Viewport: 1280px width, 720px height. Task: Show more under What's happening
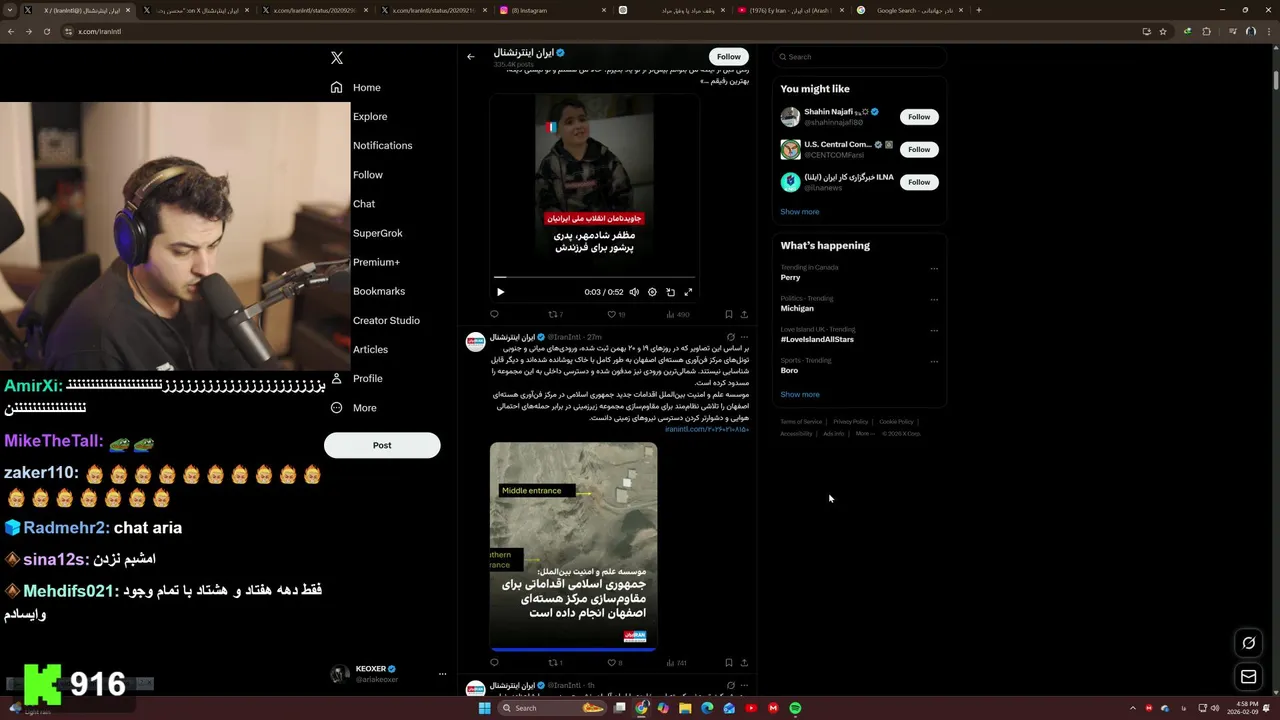click(800, 394)
